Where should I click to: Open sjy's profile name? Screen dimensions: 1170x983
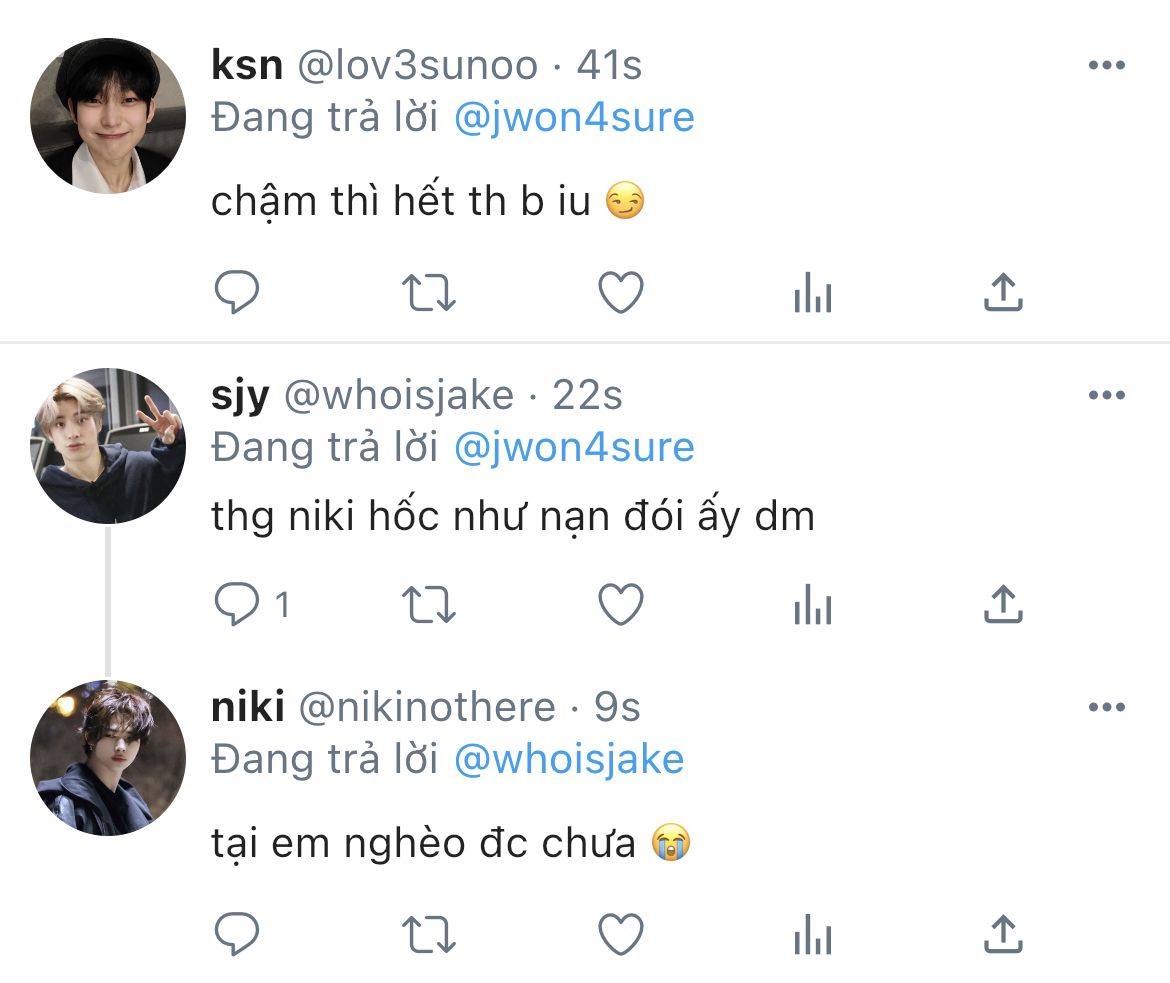240,396
